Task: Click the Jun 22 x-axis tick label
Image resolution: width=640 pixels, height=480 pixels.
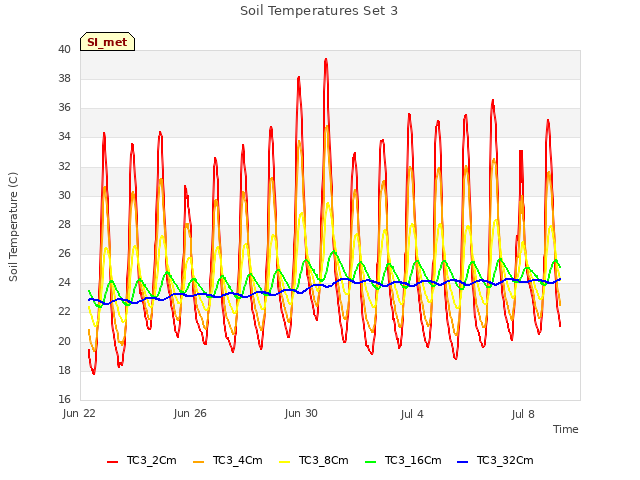Action: [79, 413]
